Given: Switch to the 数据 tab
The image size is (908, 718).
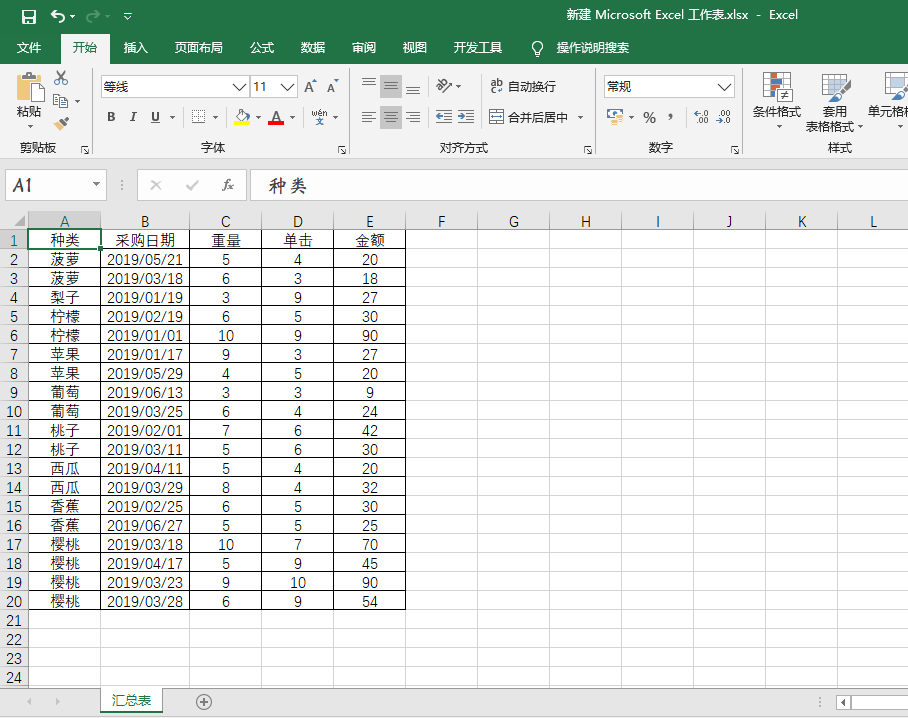Looking at the screenshot, I should coord(313,47).
